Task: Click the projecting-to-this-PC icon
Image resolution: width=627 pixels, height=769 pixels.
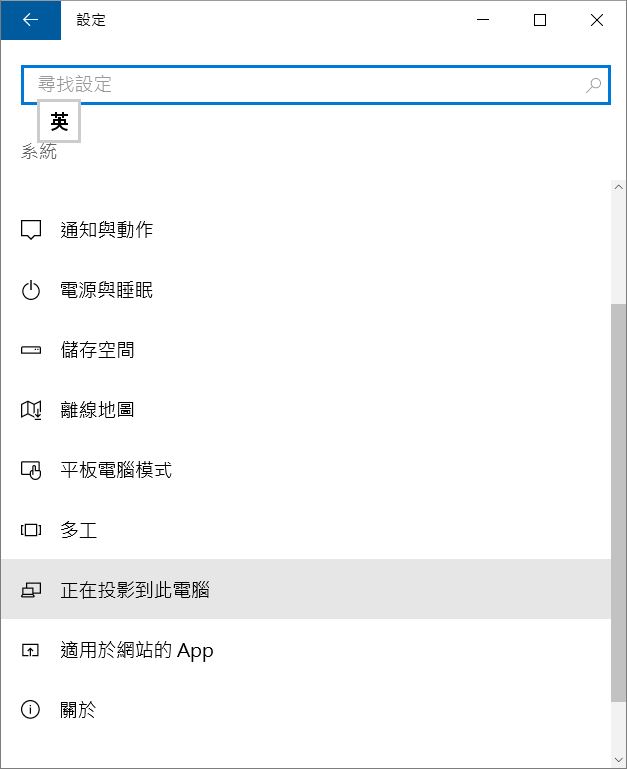Action: pyautogui.click(x=30, y=590)
